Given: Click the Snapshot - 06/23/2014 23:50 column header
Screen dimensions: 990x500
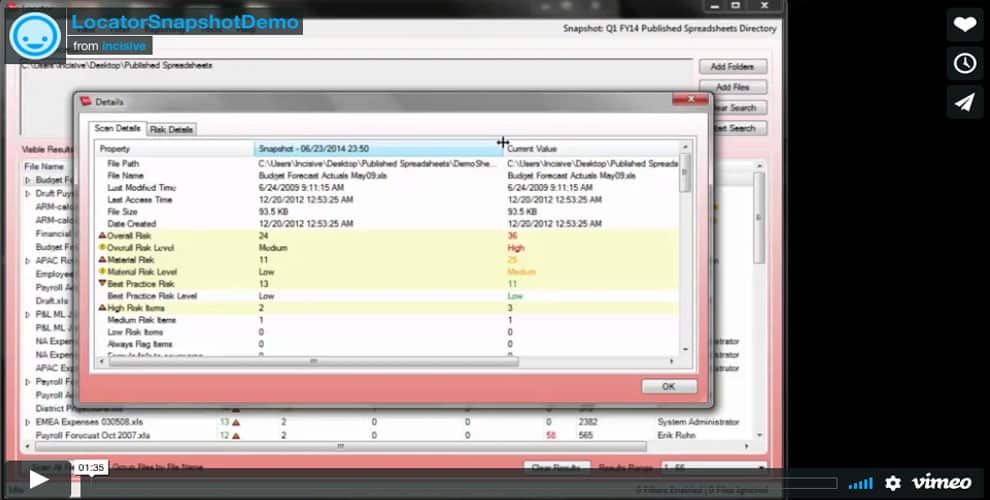Looking at the screenshot, I should pos(378,149).
